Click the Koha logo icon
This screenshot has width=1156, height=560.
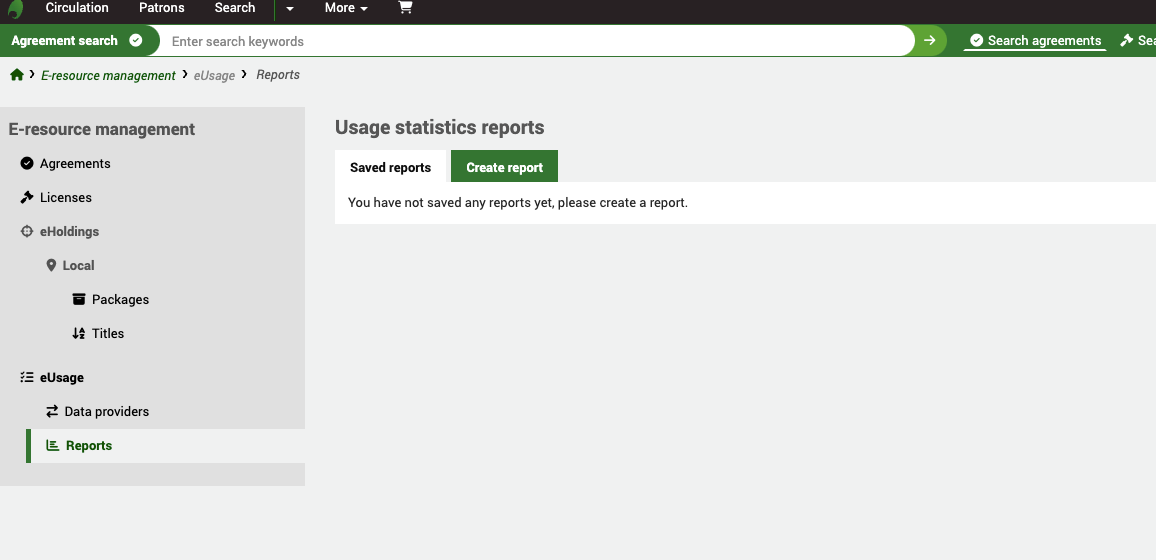[15, 9]
